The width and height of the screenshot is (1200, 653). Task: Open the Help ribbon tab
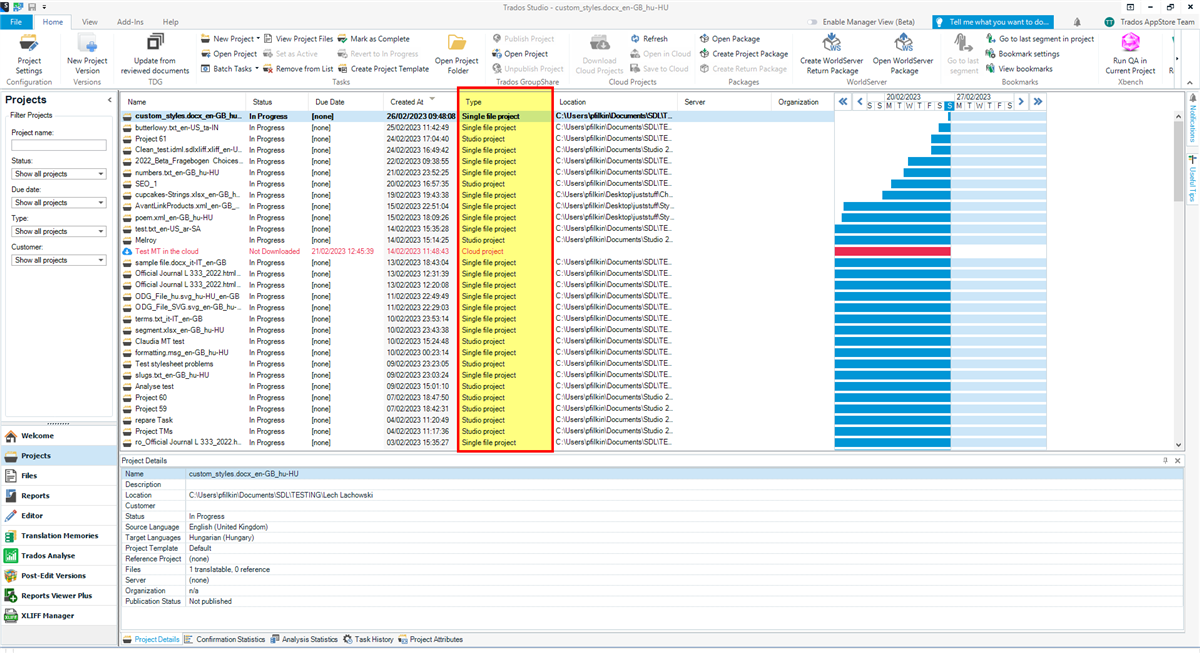point(171,21)
